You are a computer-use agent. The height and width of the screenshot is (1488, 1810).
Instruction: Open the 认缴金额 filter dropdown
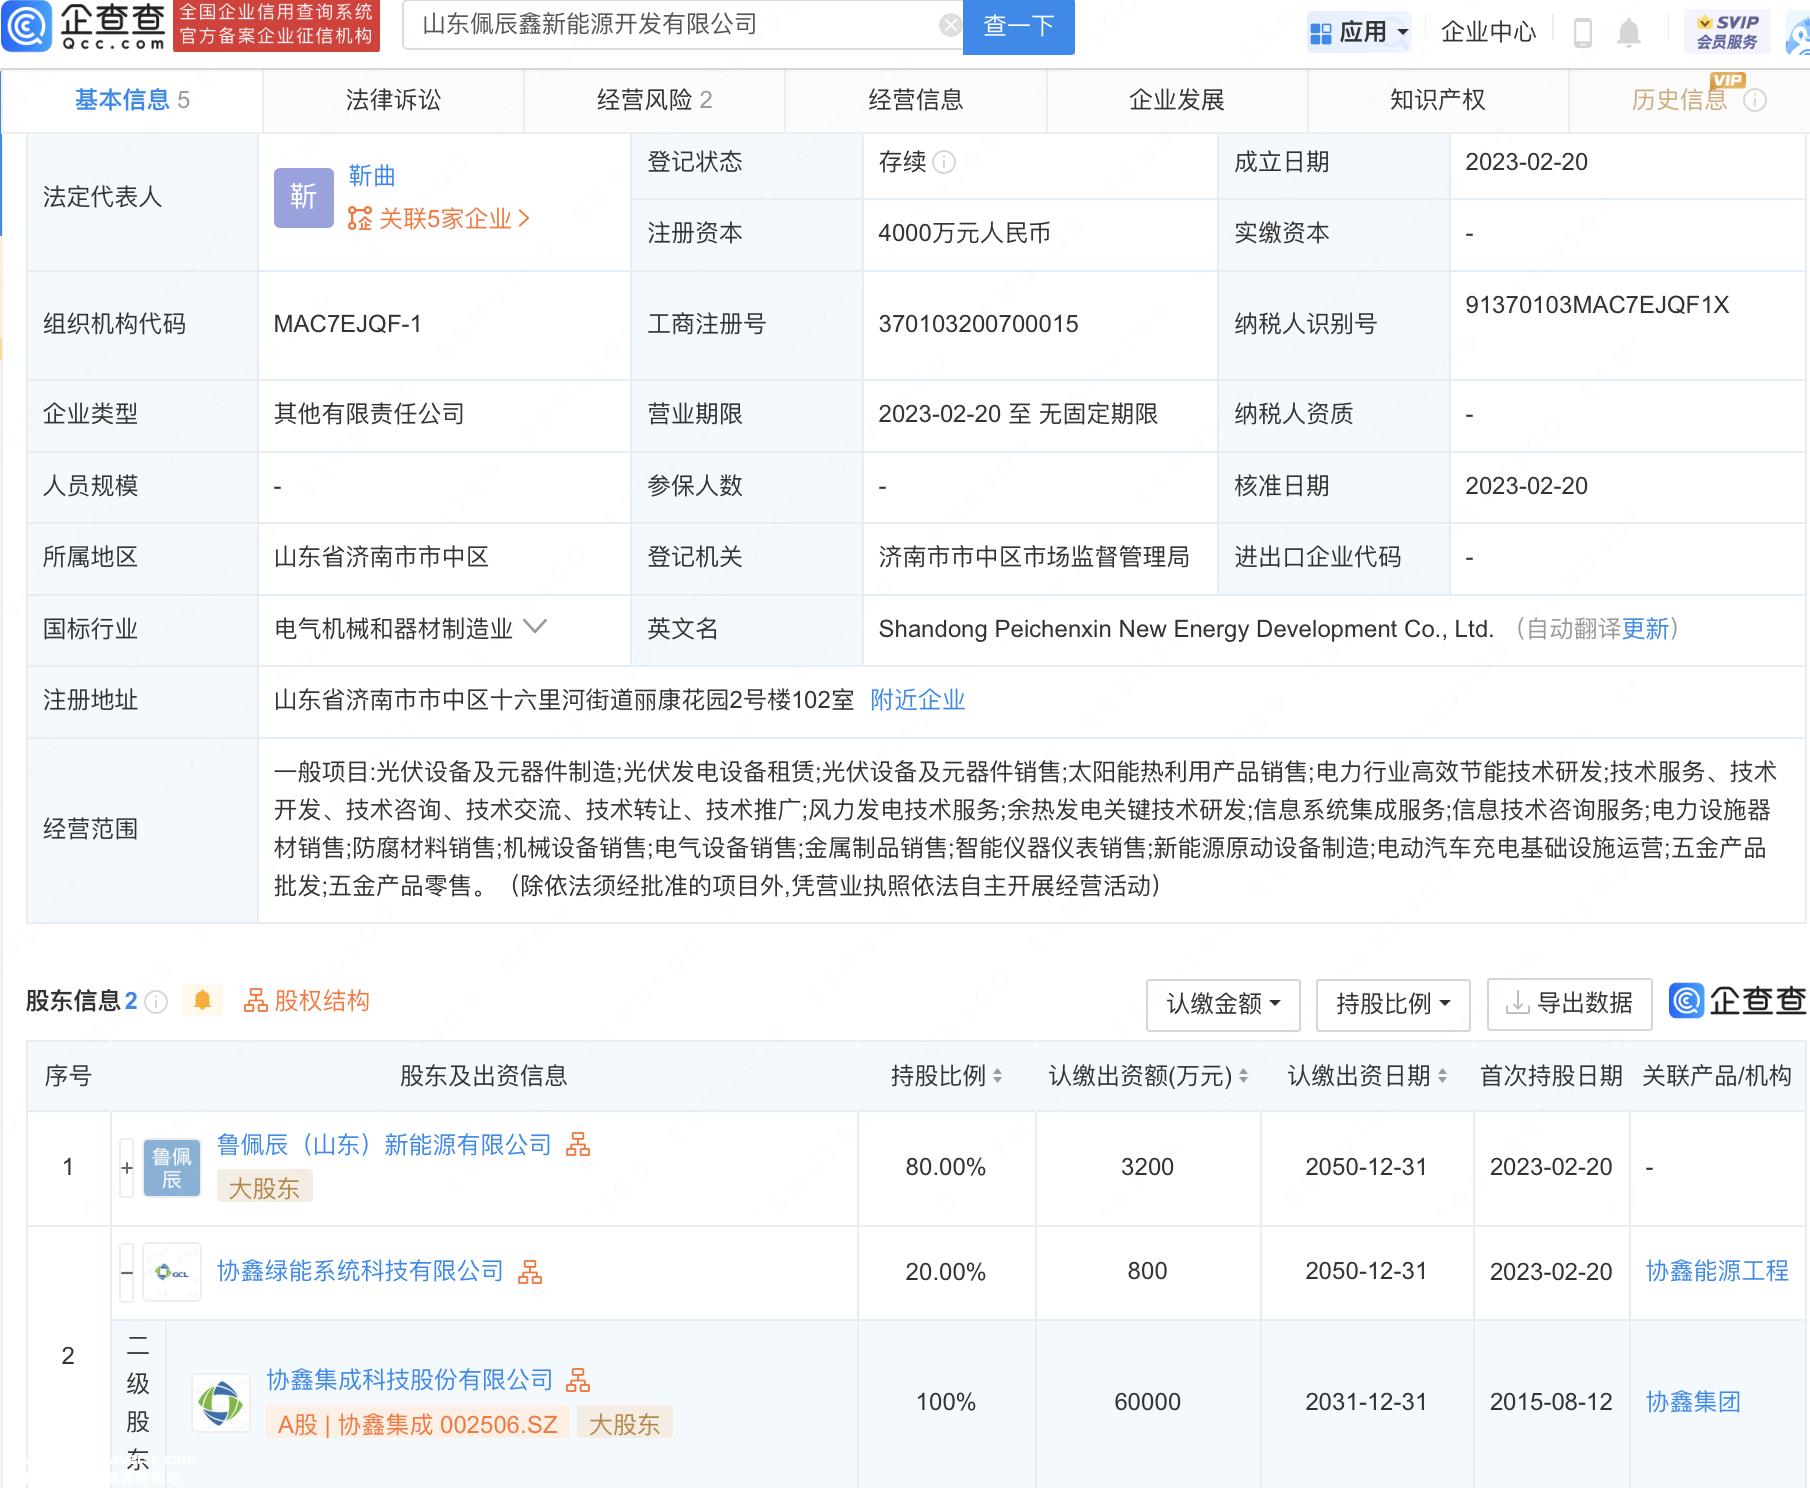coord(1223,1004)
